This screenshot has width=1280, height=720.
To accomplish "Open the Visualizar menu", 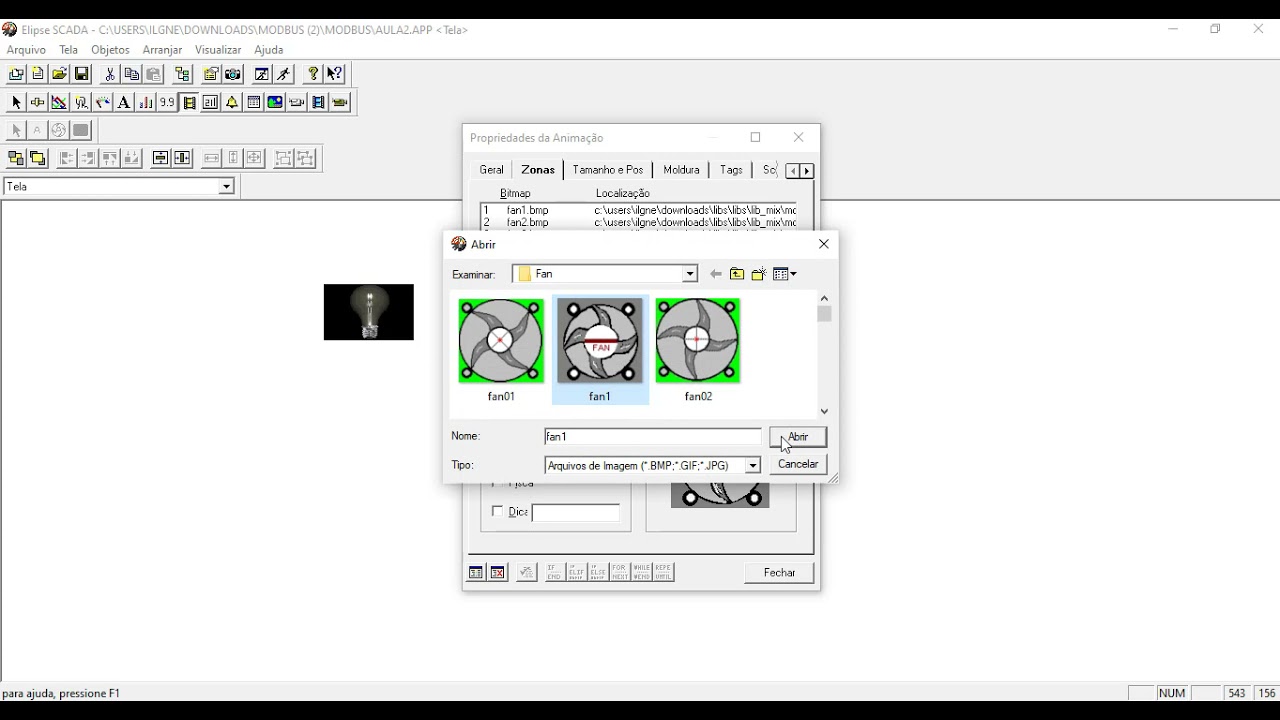I will coord(218,50).
